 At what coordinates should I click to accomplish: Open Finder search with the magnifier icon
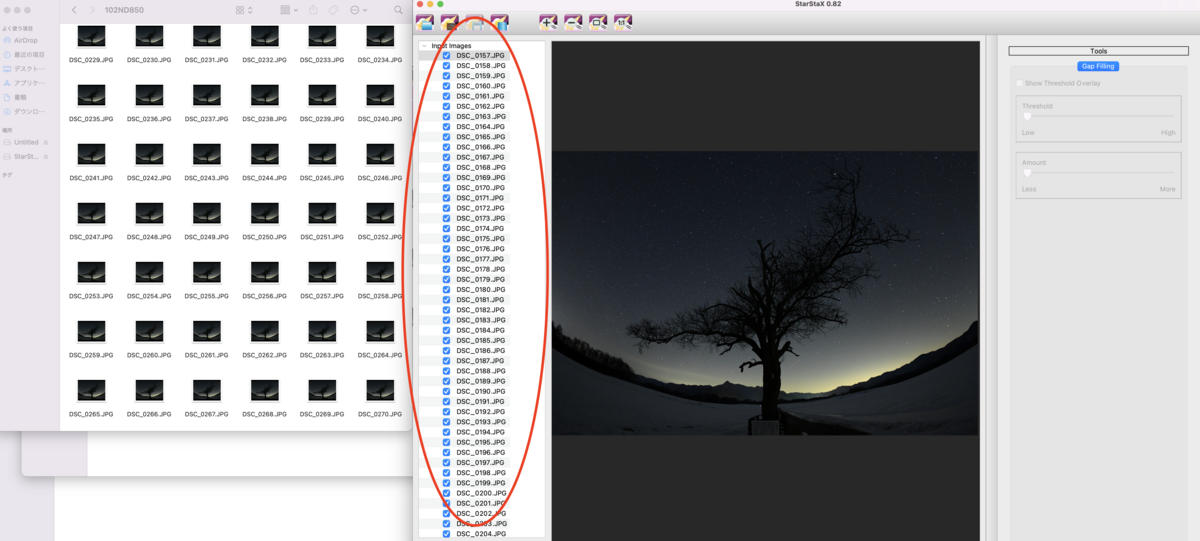pos(399,10)
